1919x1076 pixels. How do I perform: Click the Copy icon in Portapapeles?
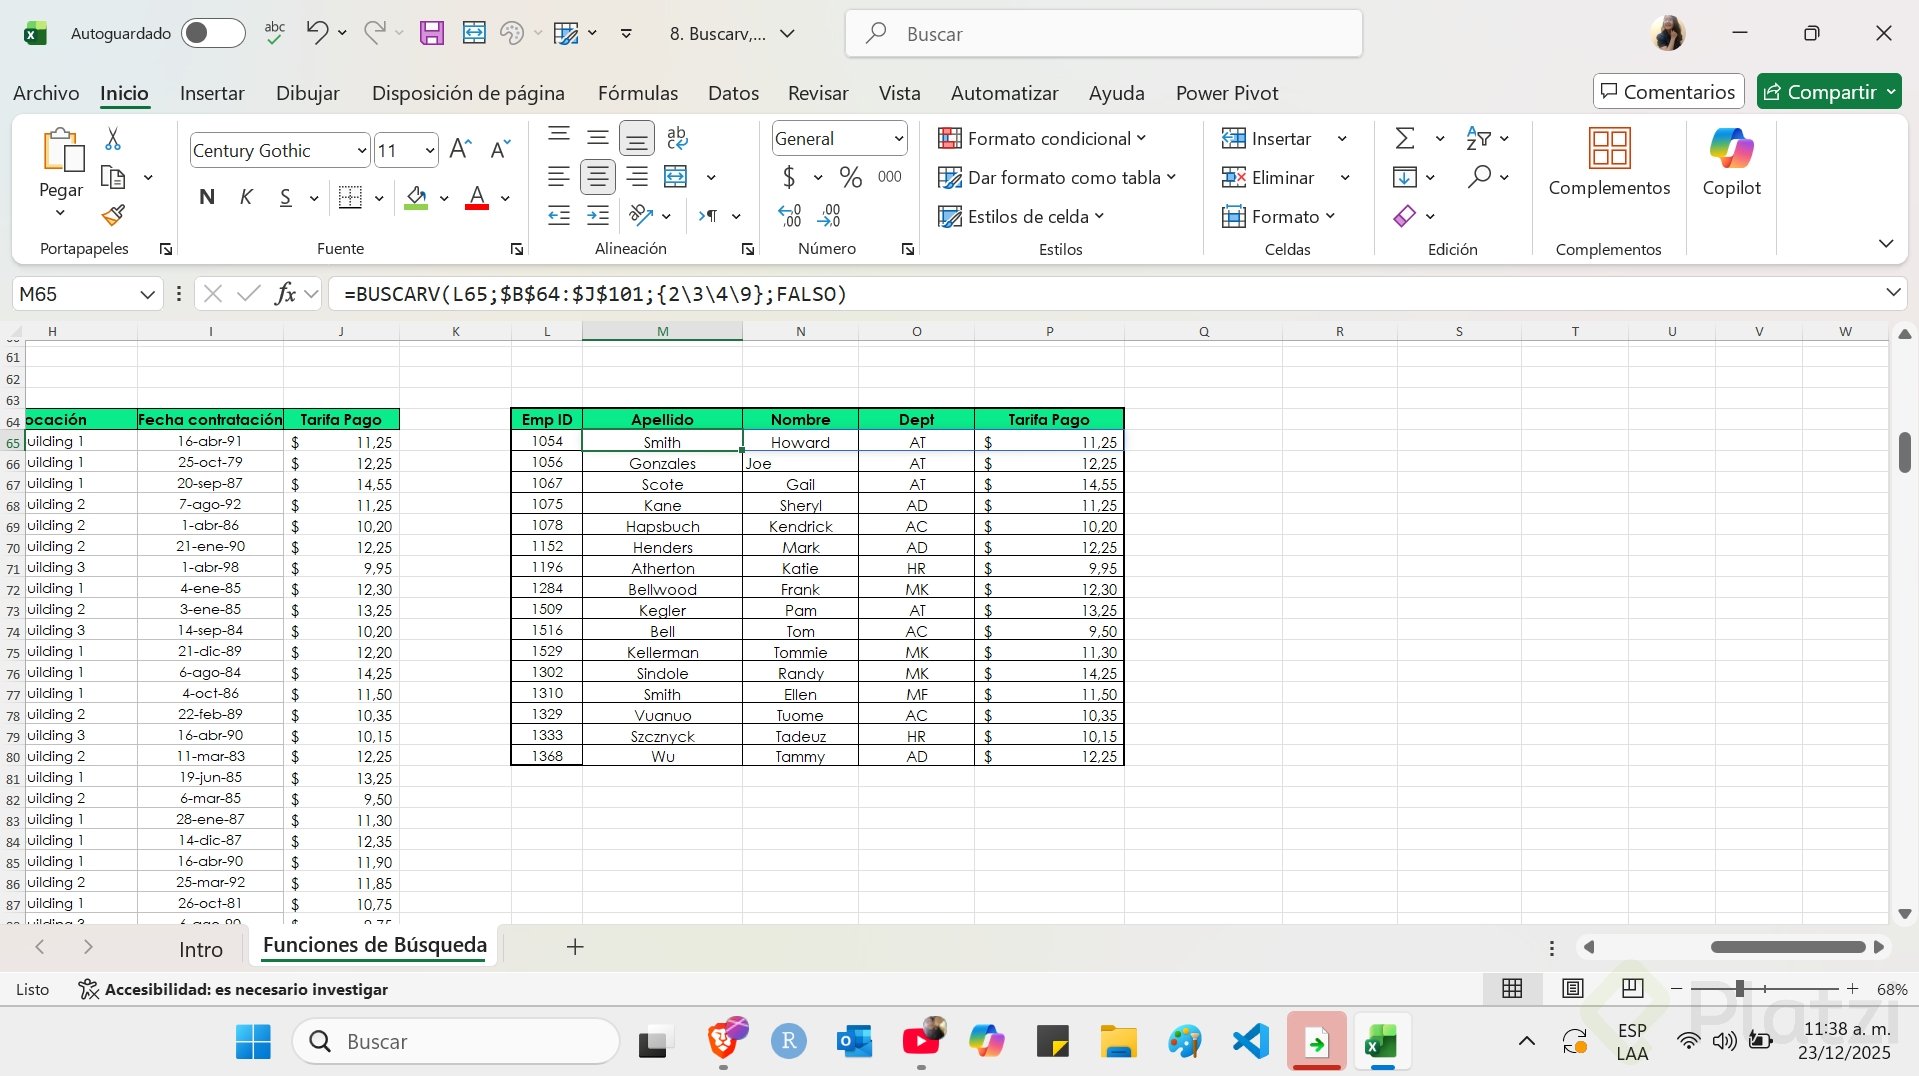114,177
